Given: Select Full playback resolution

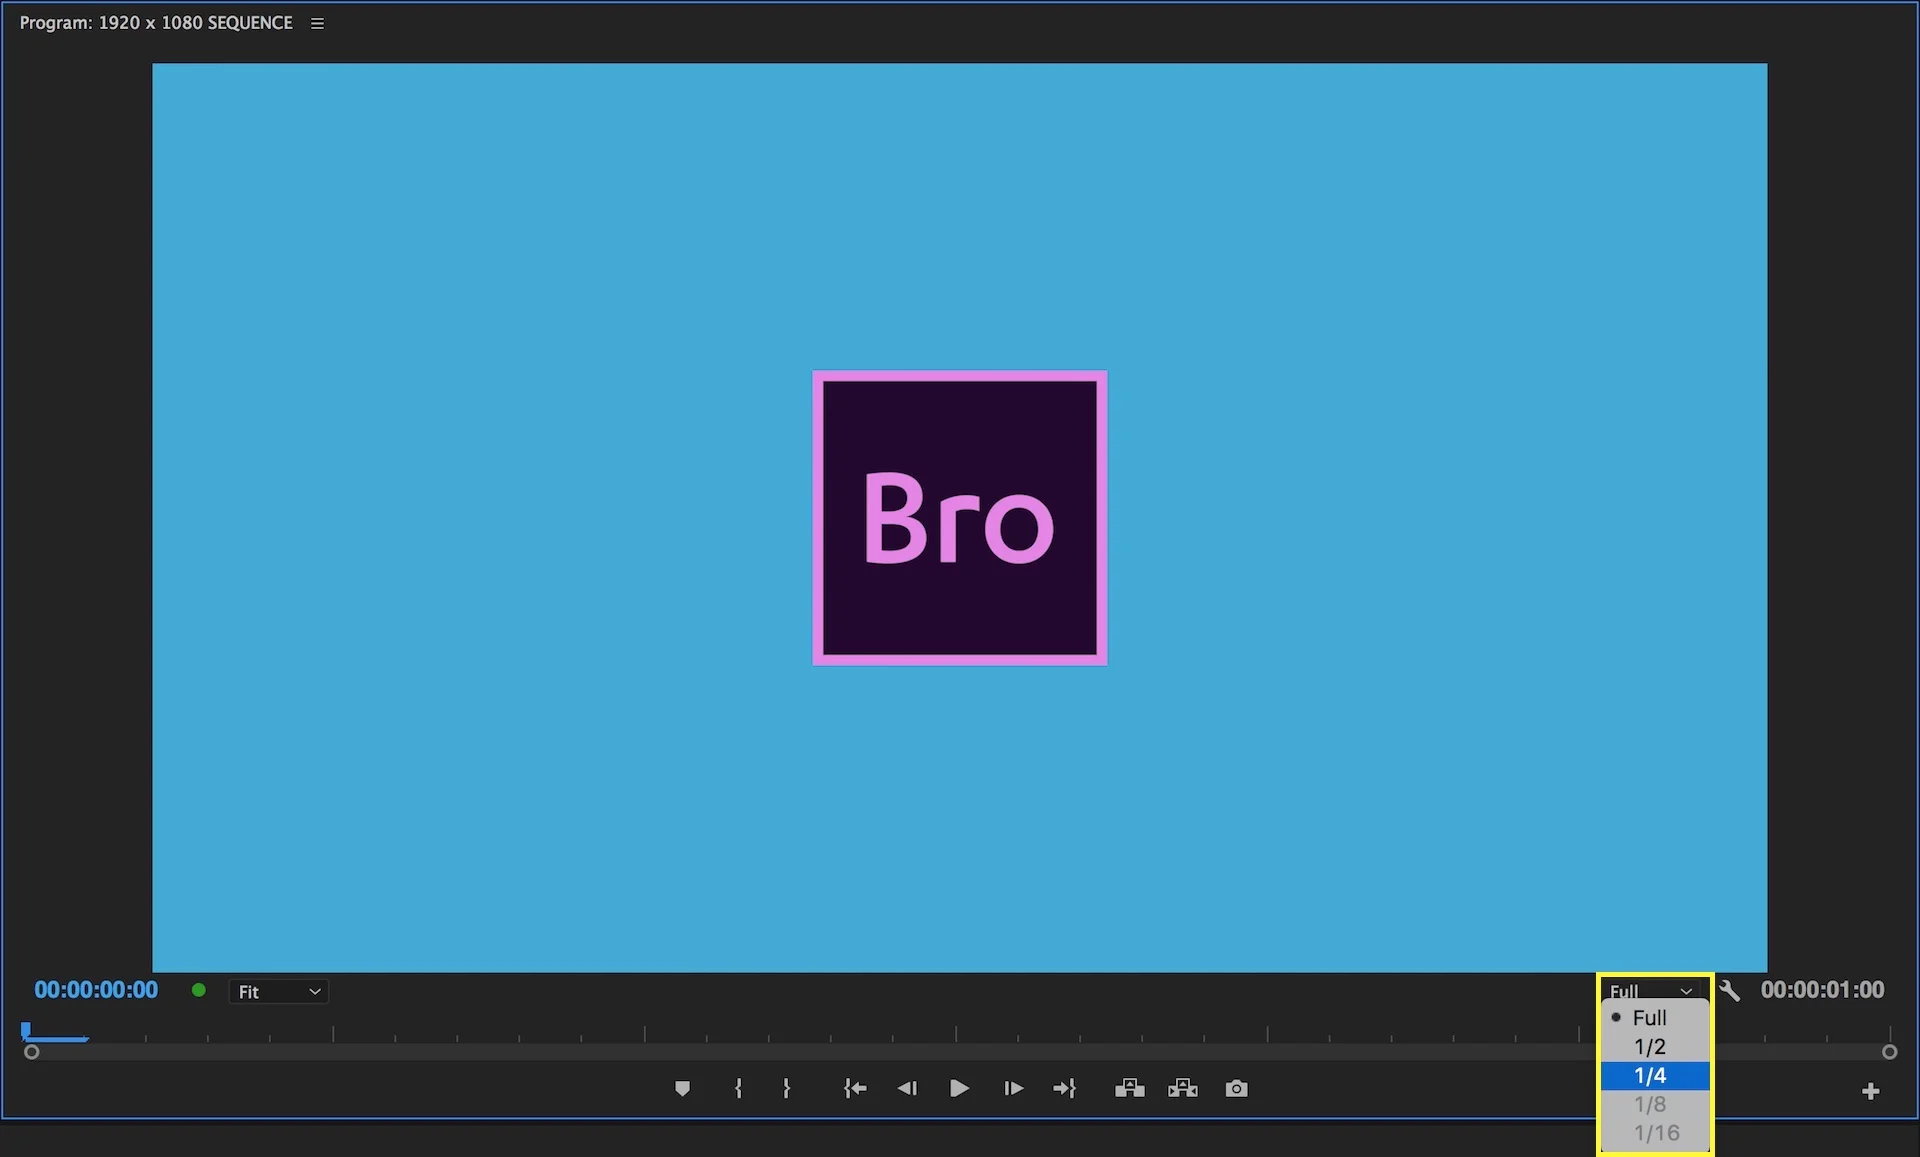Looking at the screenshot, I should [x=1651, y=1018].
